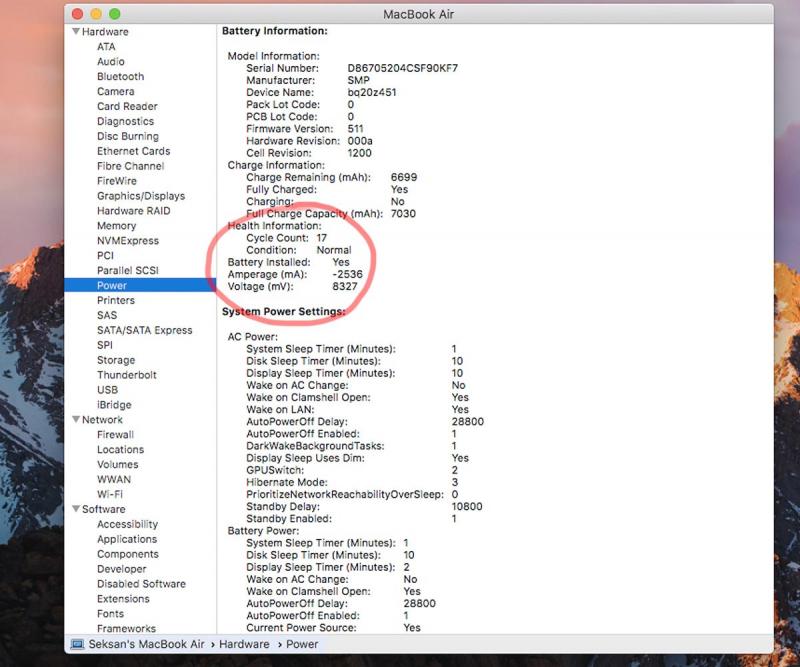Click the Network category label in sidebar
The height and width of the screenshot is (667, 800).
(x=102, y=419)
